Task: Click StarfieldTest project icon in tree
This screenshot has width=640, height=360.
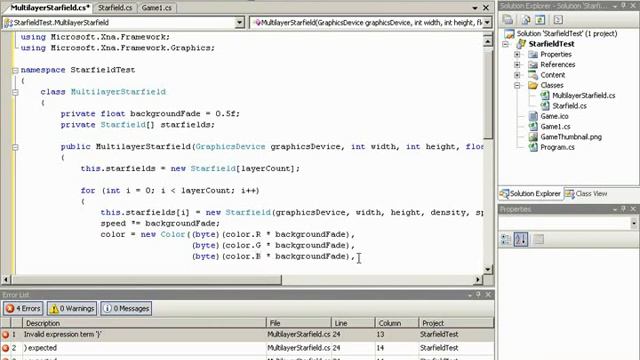Action: click(x=521, y=44)
